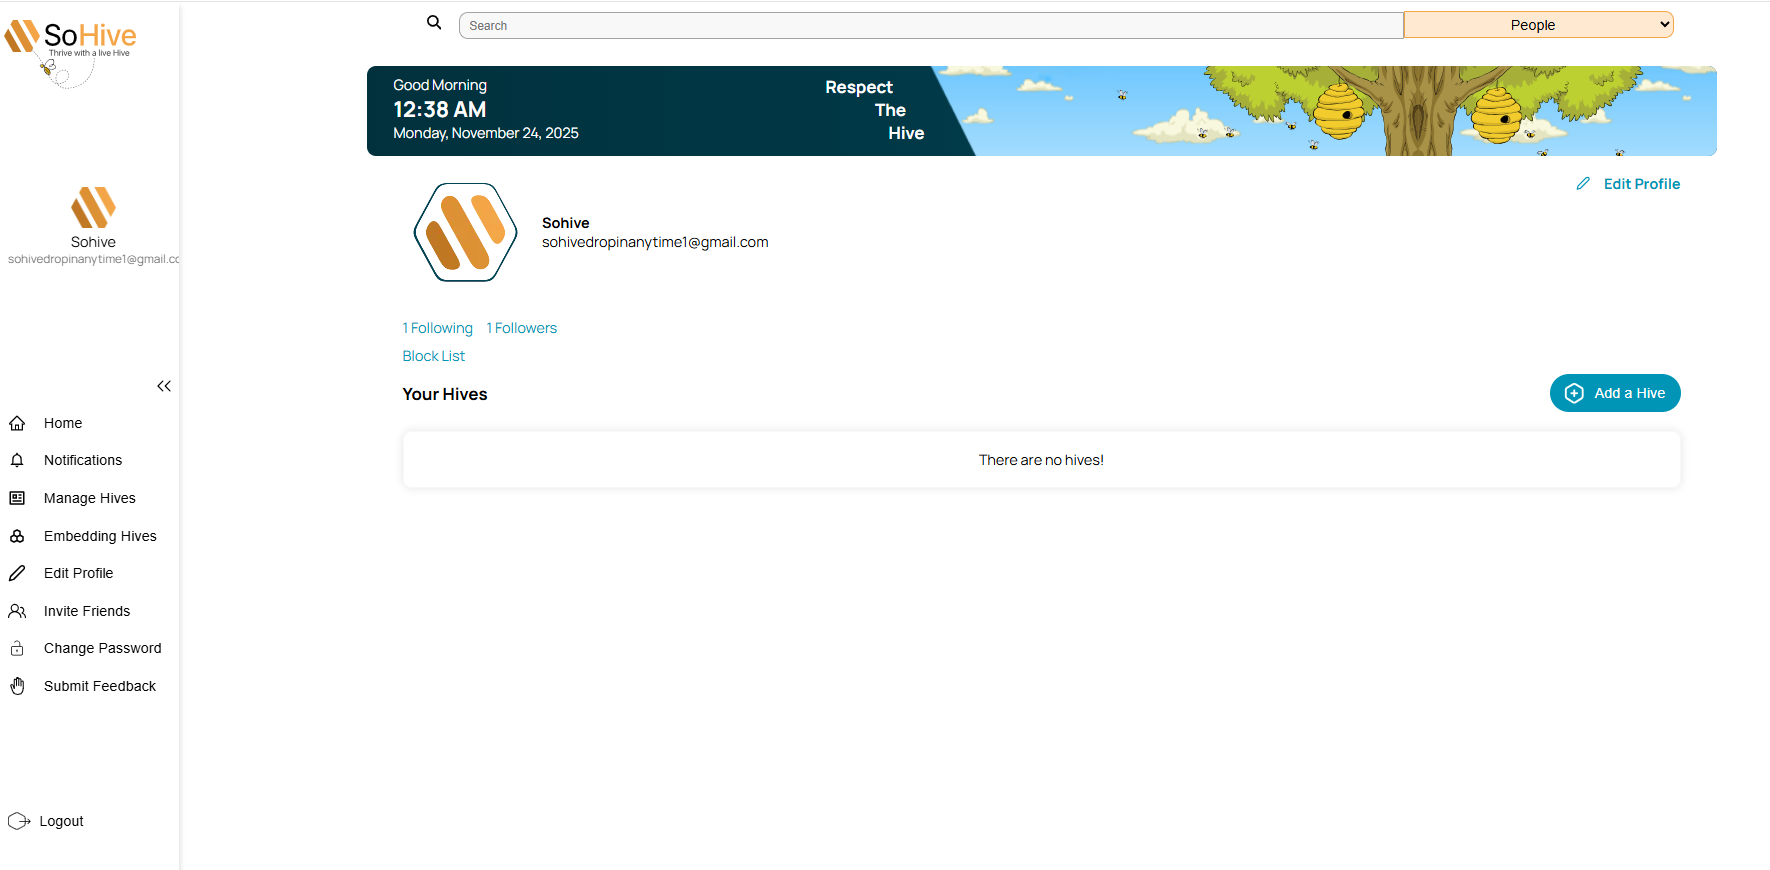Viewport: 1770px width, 870px height.
Task: Click into the Search input field
Action: 930,26
